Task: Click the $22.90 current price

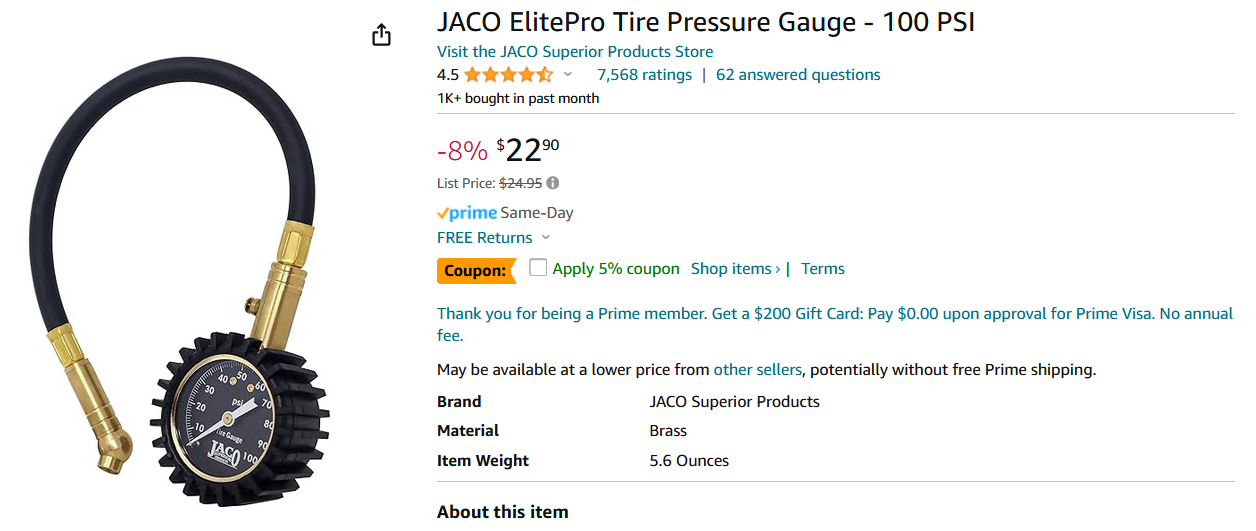Action: point(528,150)
